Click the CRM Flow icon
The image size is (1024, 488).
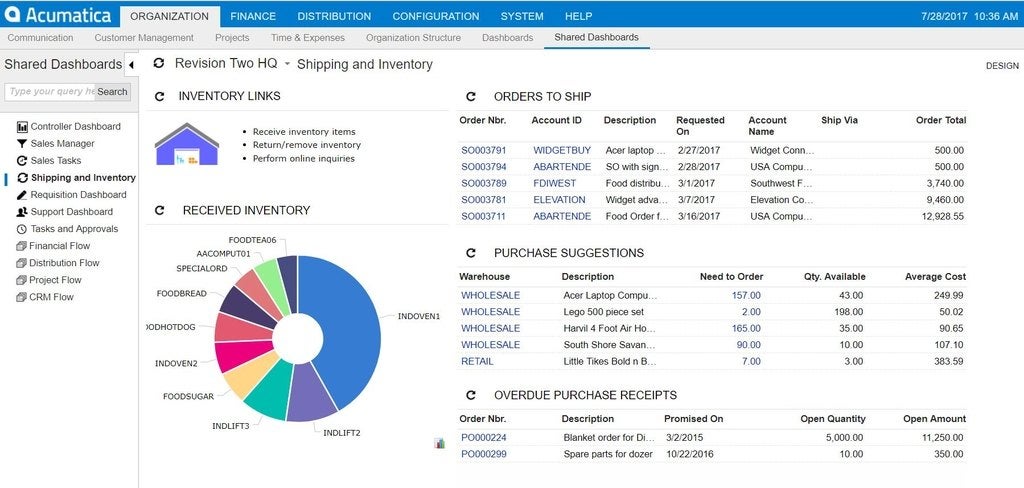point(22,297)
